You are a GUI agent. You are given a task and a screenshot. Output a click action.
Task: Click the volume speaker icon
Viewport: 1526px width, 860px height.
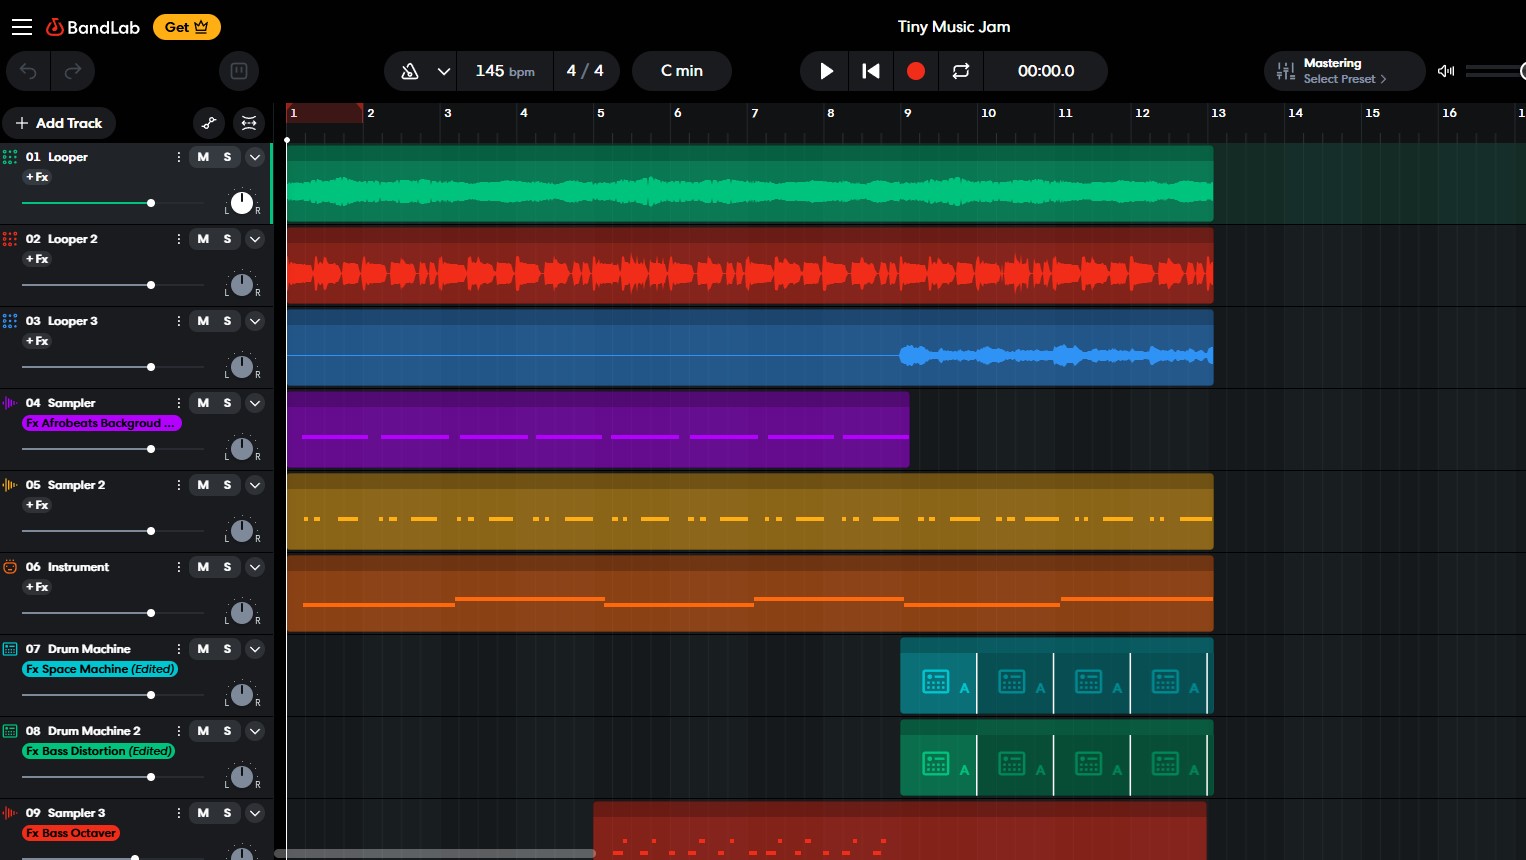(1445, 71)
